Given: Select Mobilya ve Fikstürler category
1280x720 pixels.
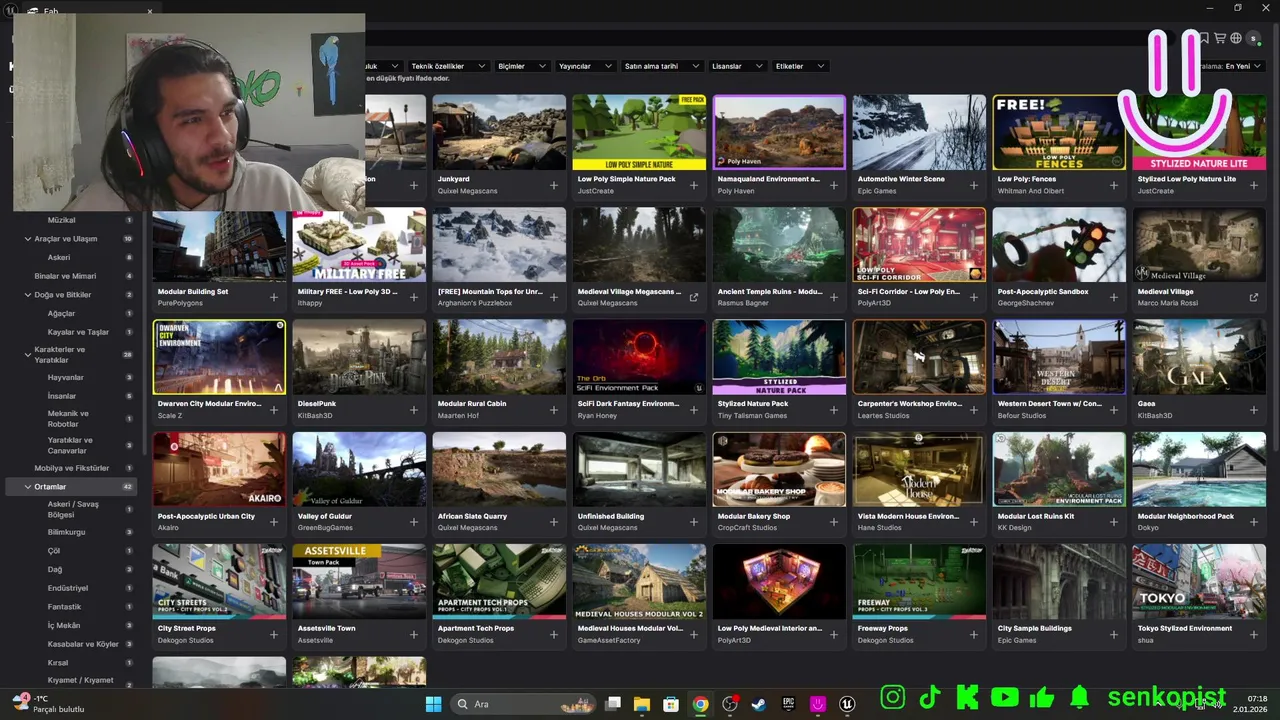Looking at the screenshot, I should [x=71, y=468].
